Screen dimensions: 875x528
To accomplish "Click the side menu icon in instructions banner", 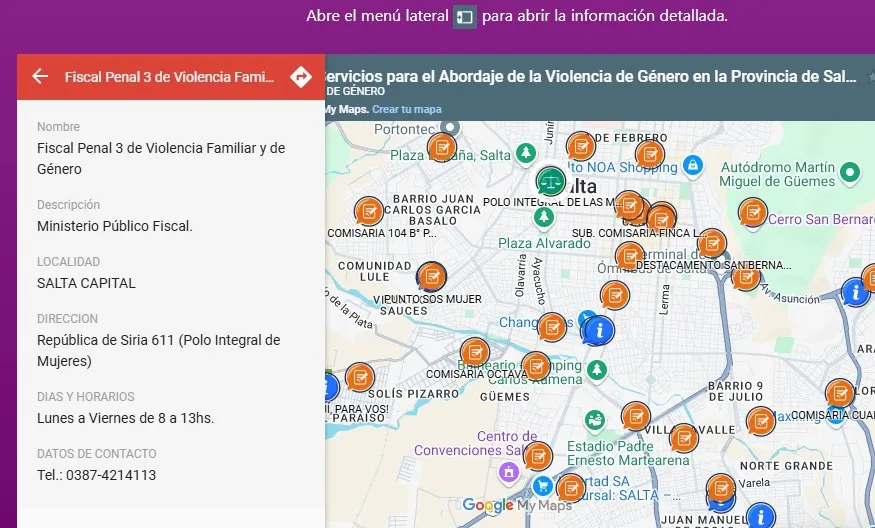I will (x=464, y=17).
